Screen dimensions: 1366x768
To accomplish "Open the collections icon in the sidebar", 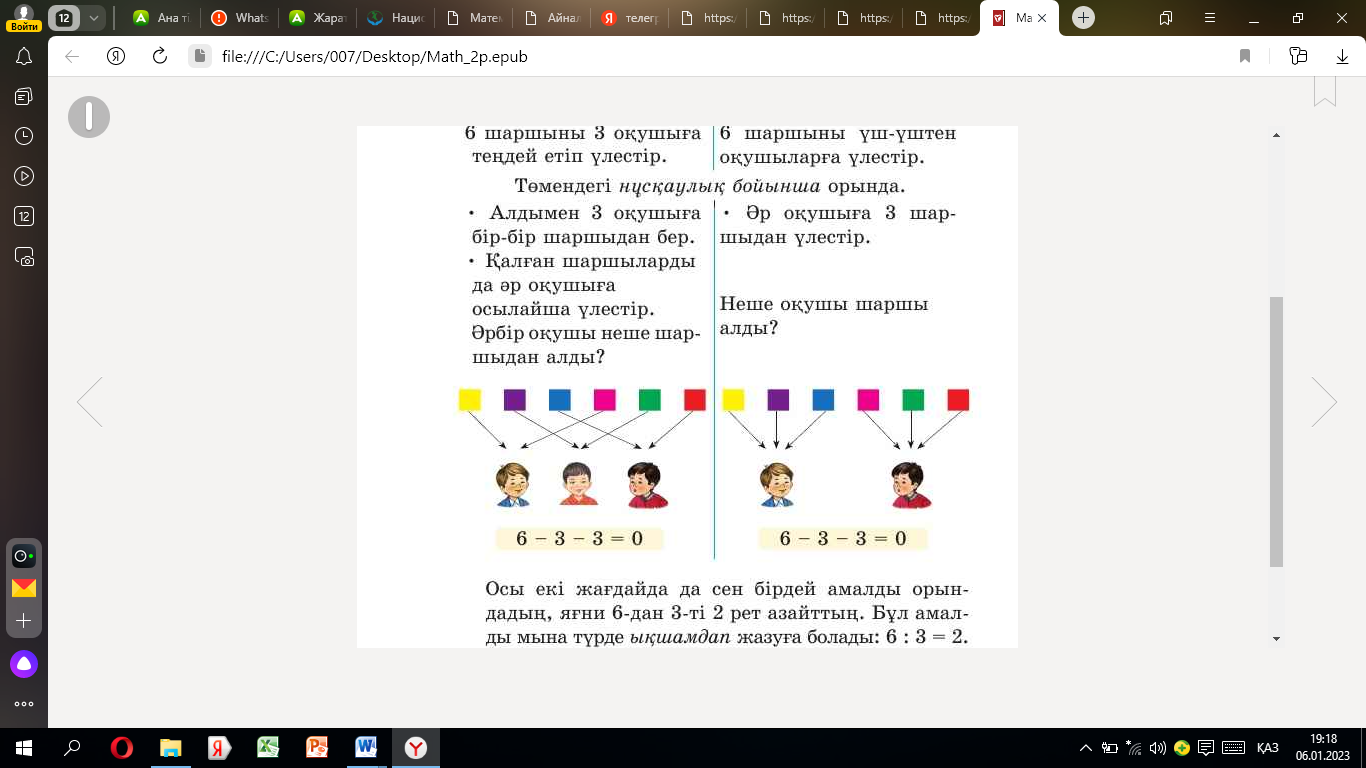I will (24, 96).
